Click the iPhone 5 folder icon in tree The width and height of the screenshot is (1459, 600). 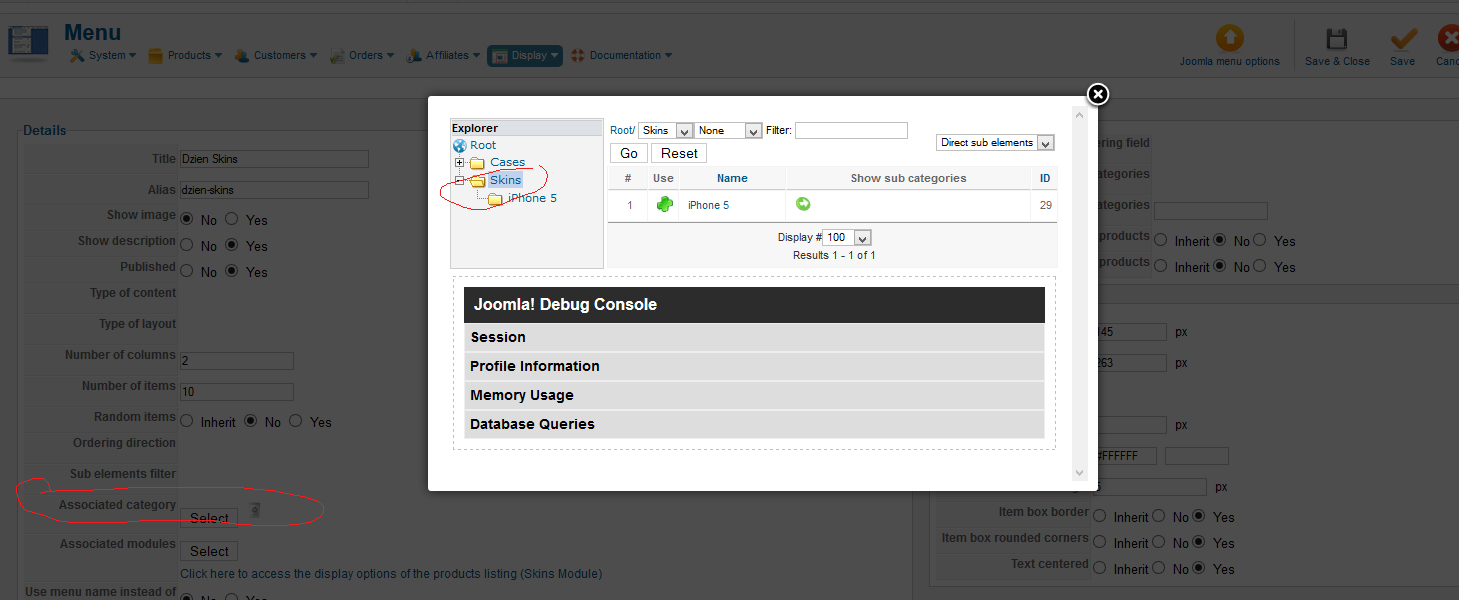[x=495, y=199]
